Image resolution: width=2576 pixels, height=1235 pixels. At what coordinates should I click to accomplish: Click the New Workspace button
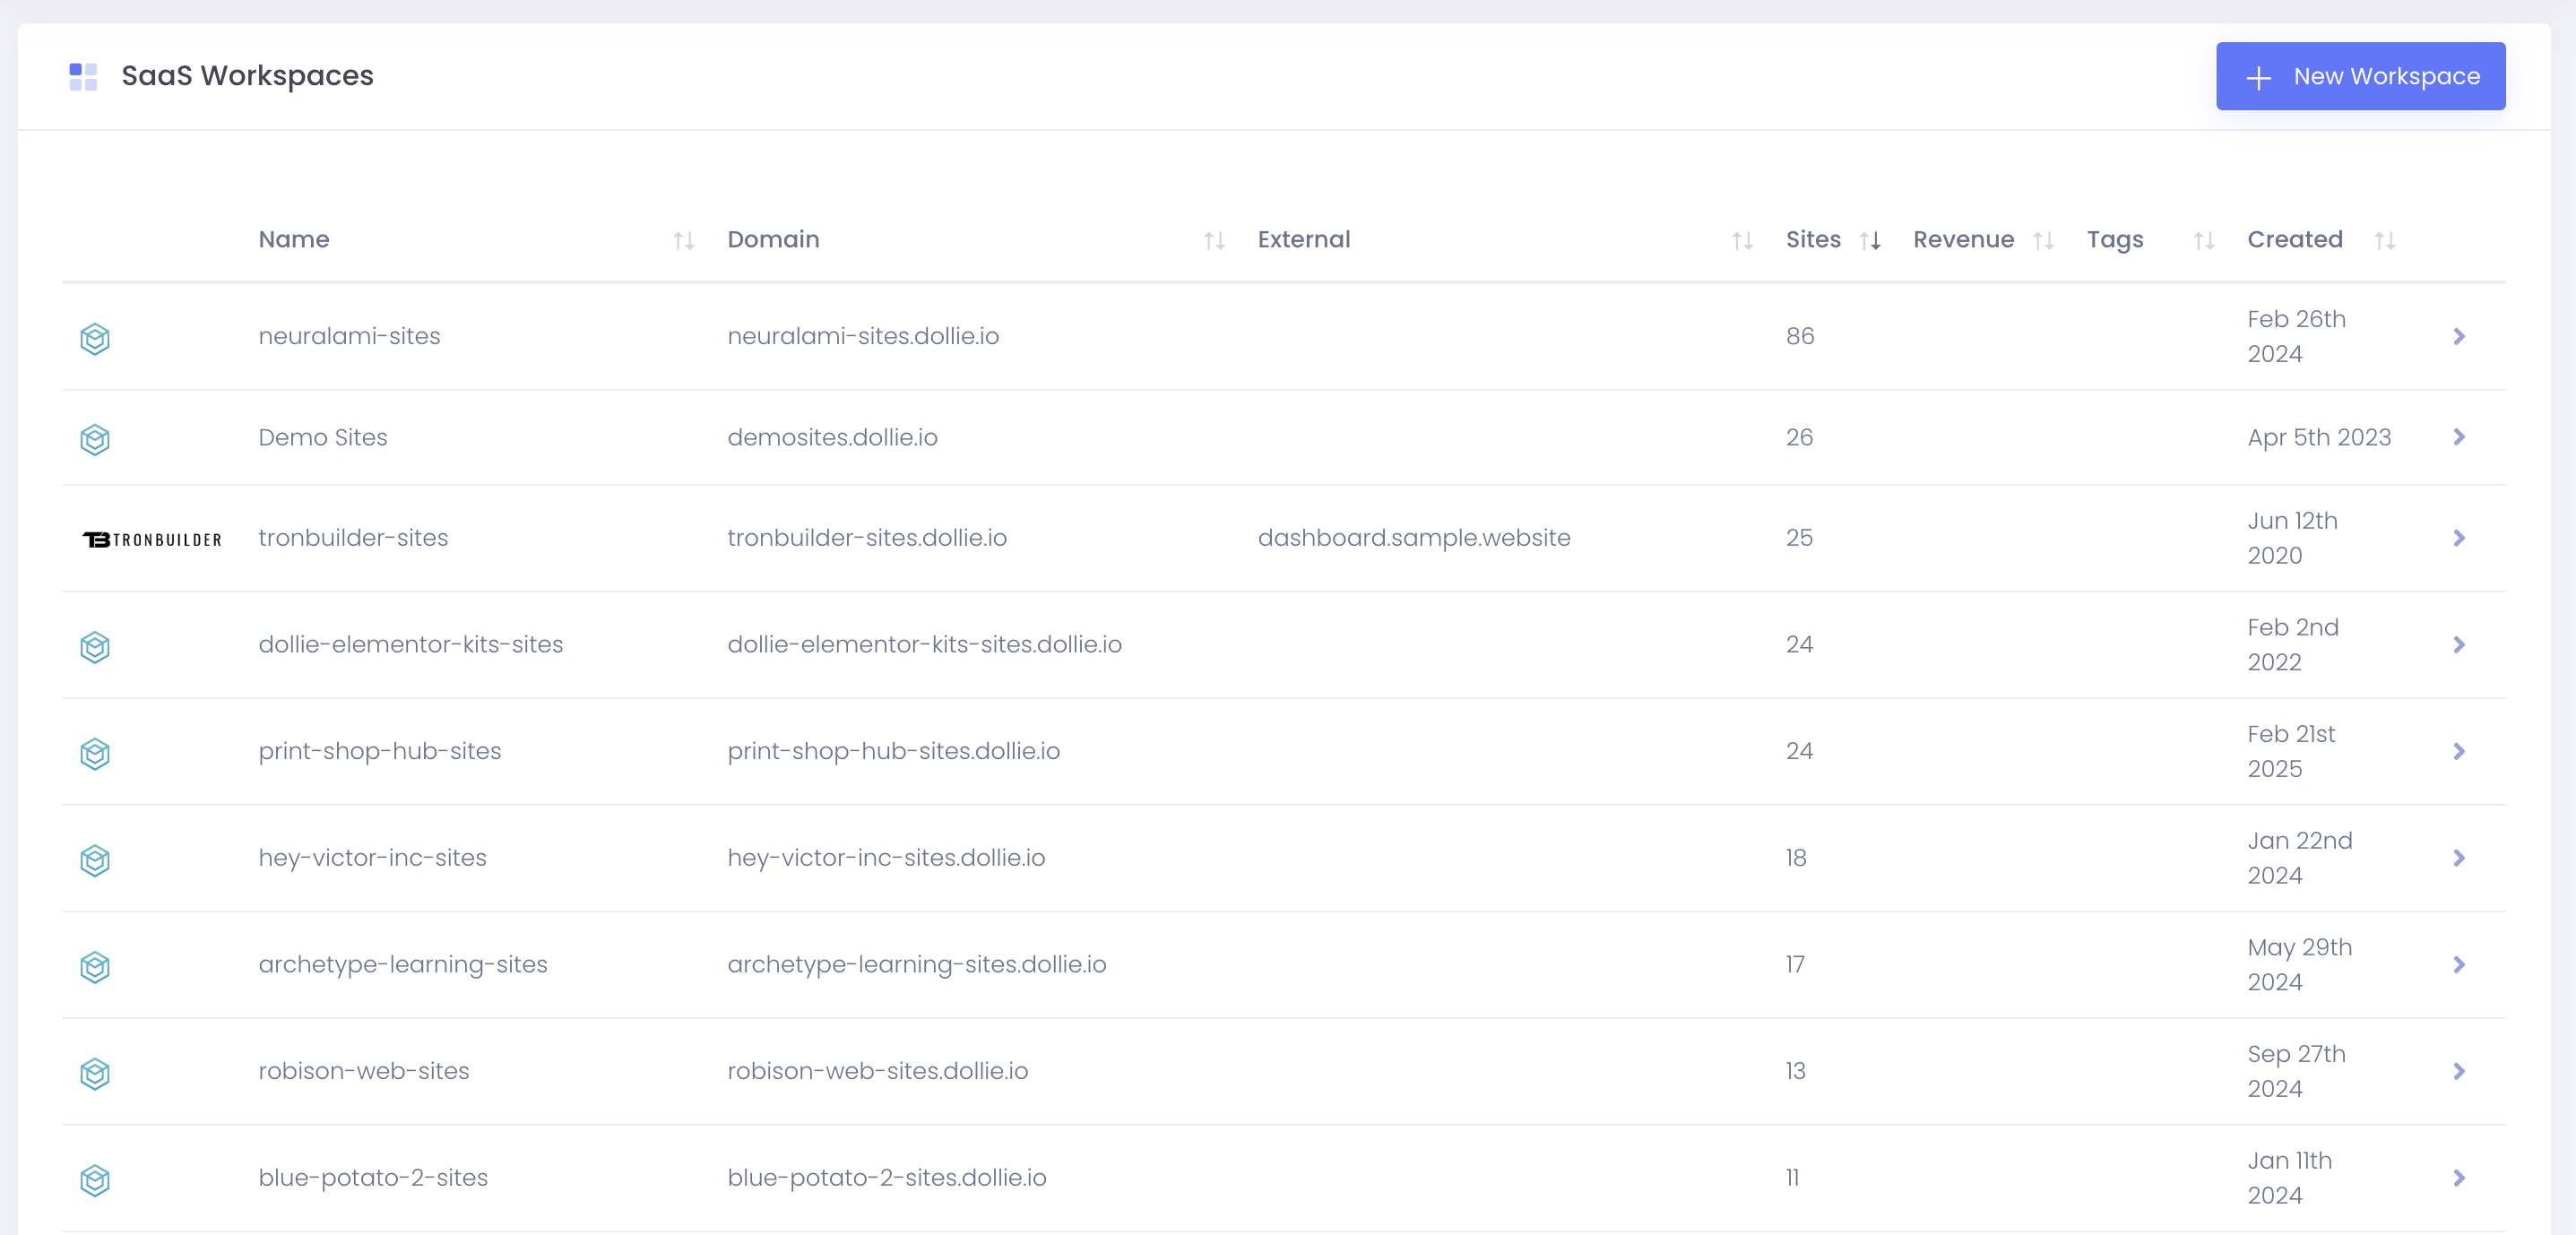click(2360, 75)
